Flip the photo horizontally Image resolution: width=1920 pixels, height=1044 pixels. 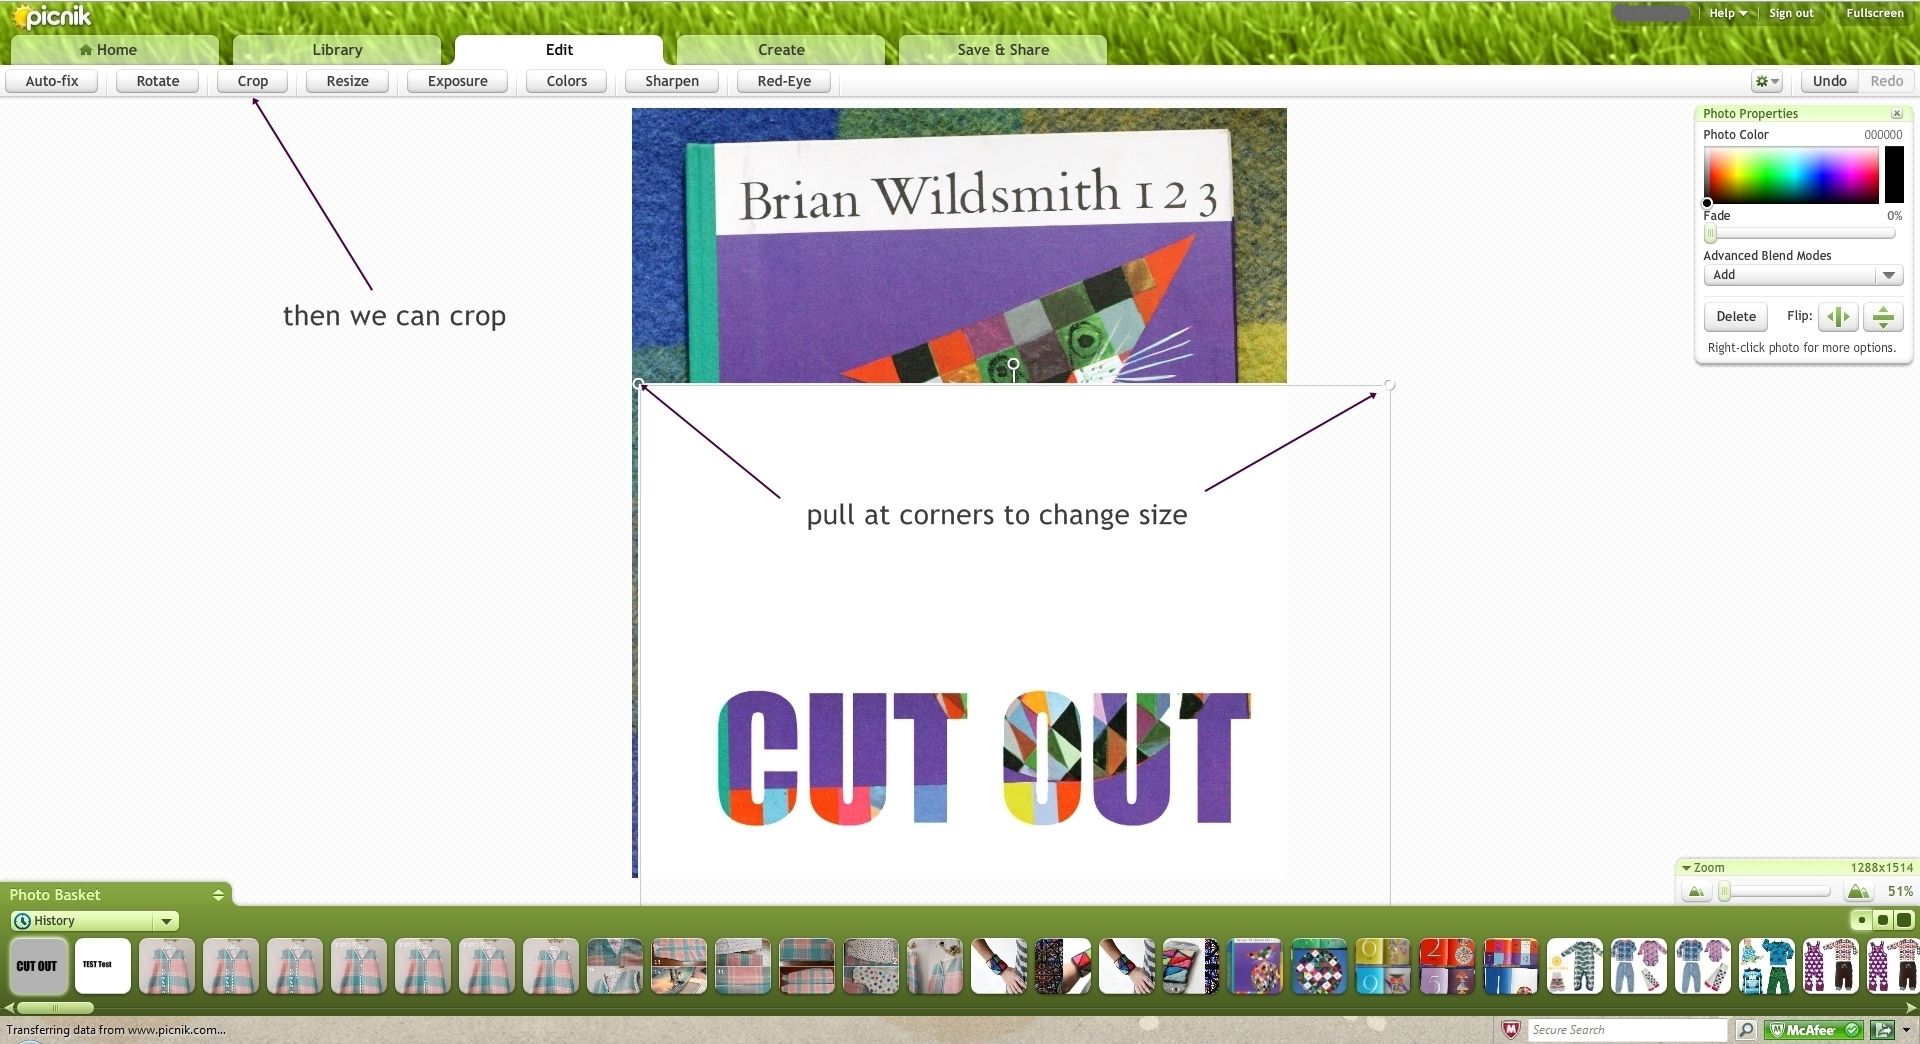point(1838,317)
